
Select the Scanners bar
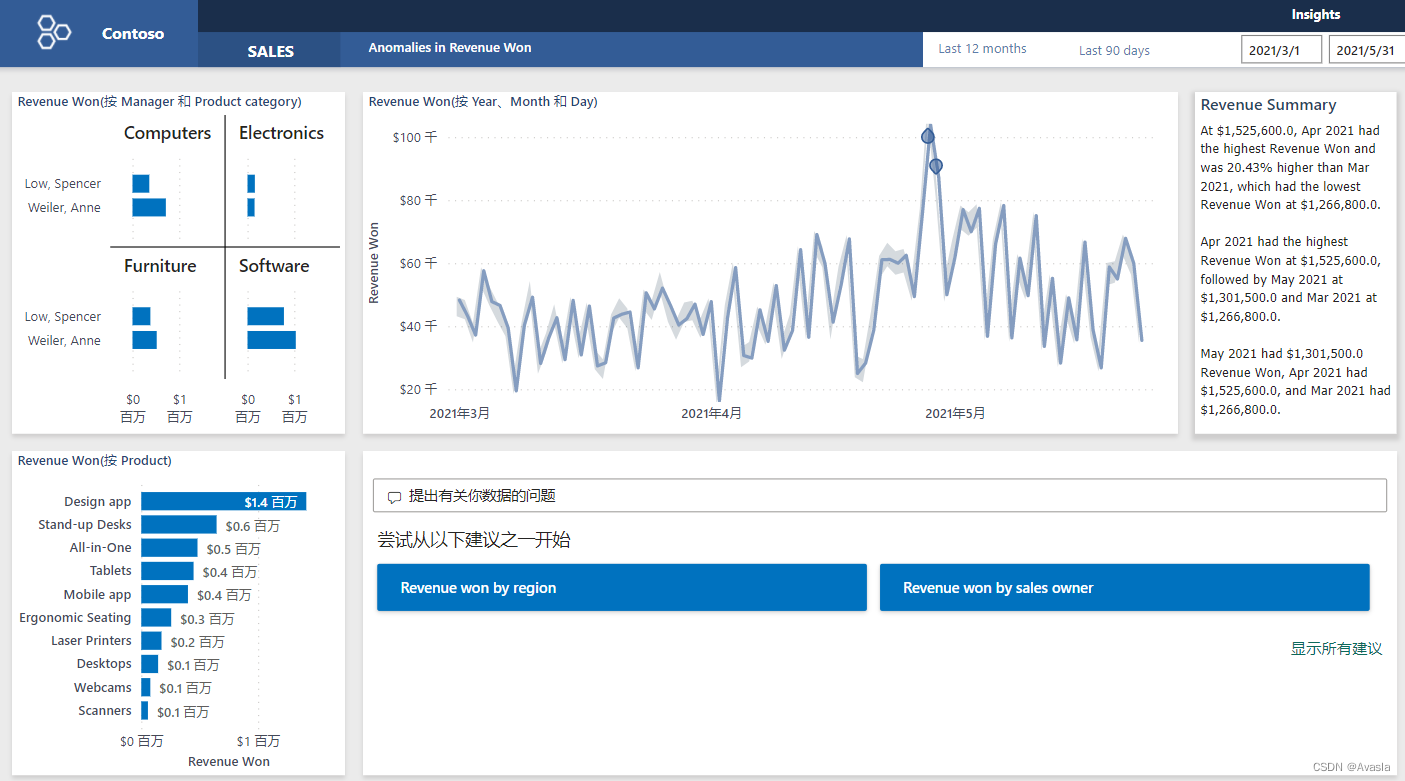pyautogui.click(x=145, y=711)
